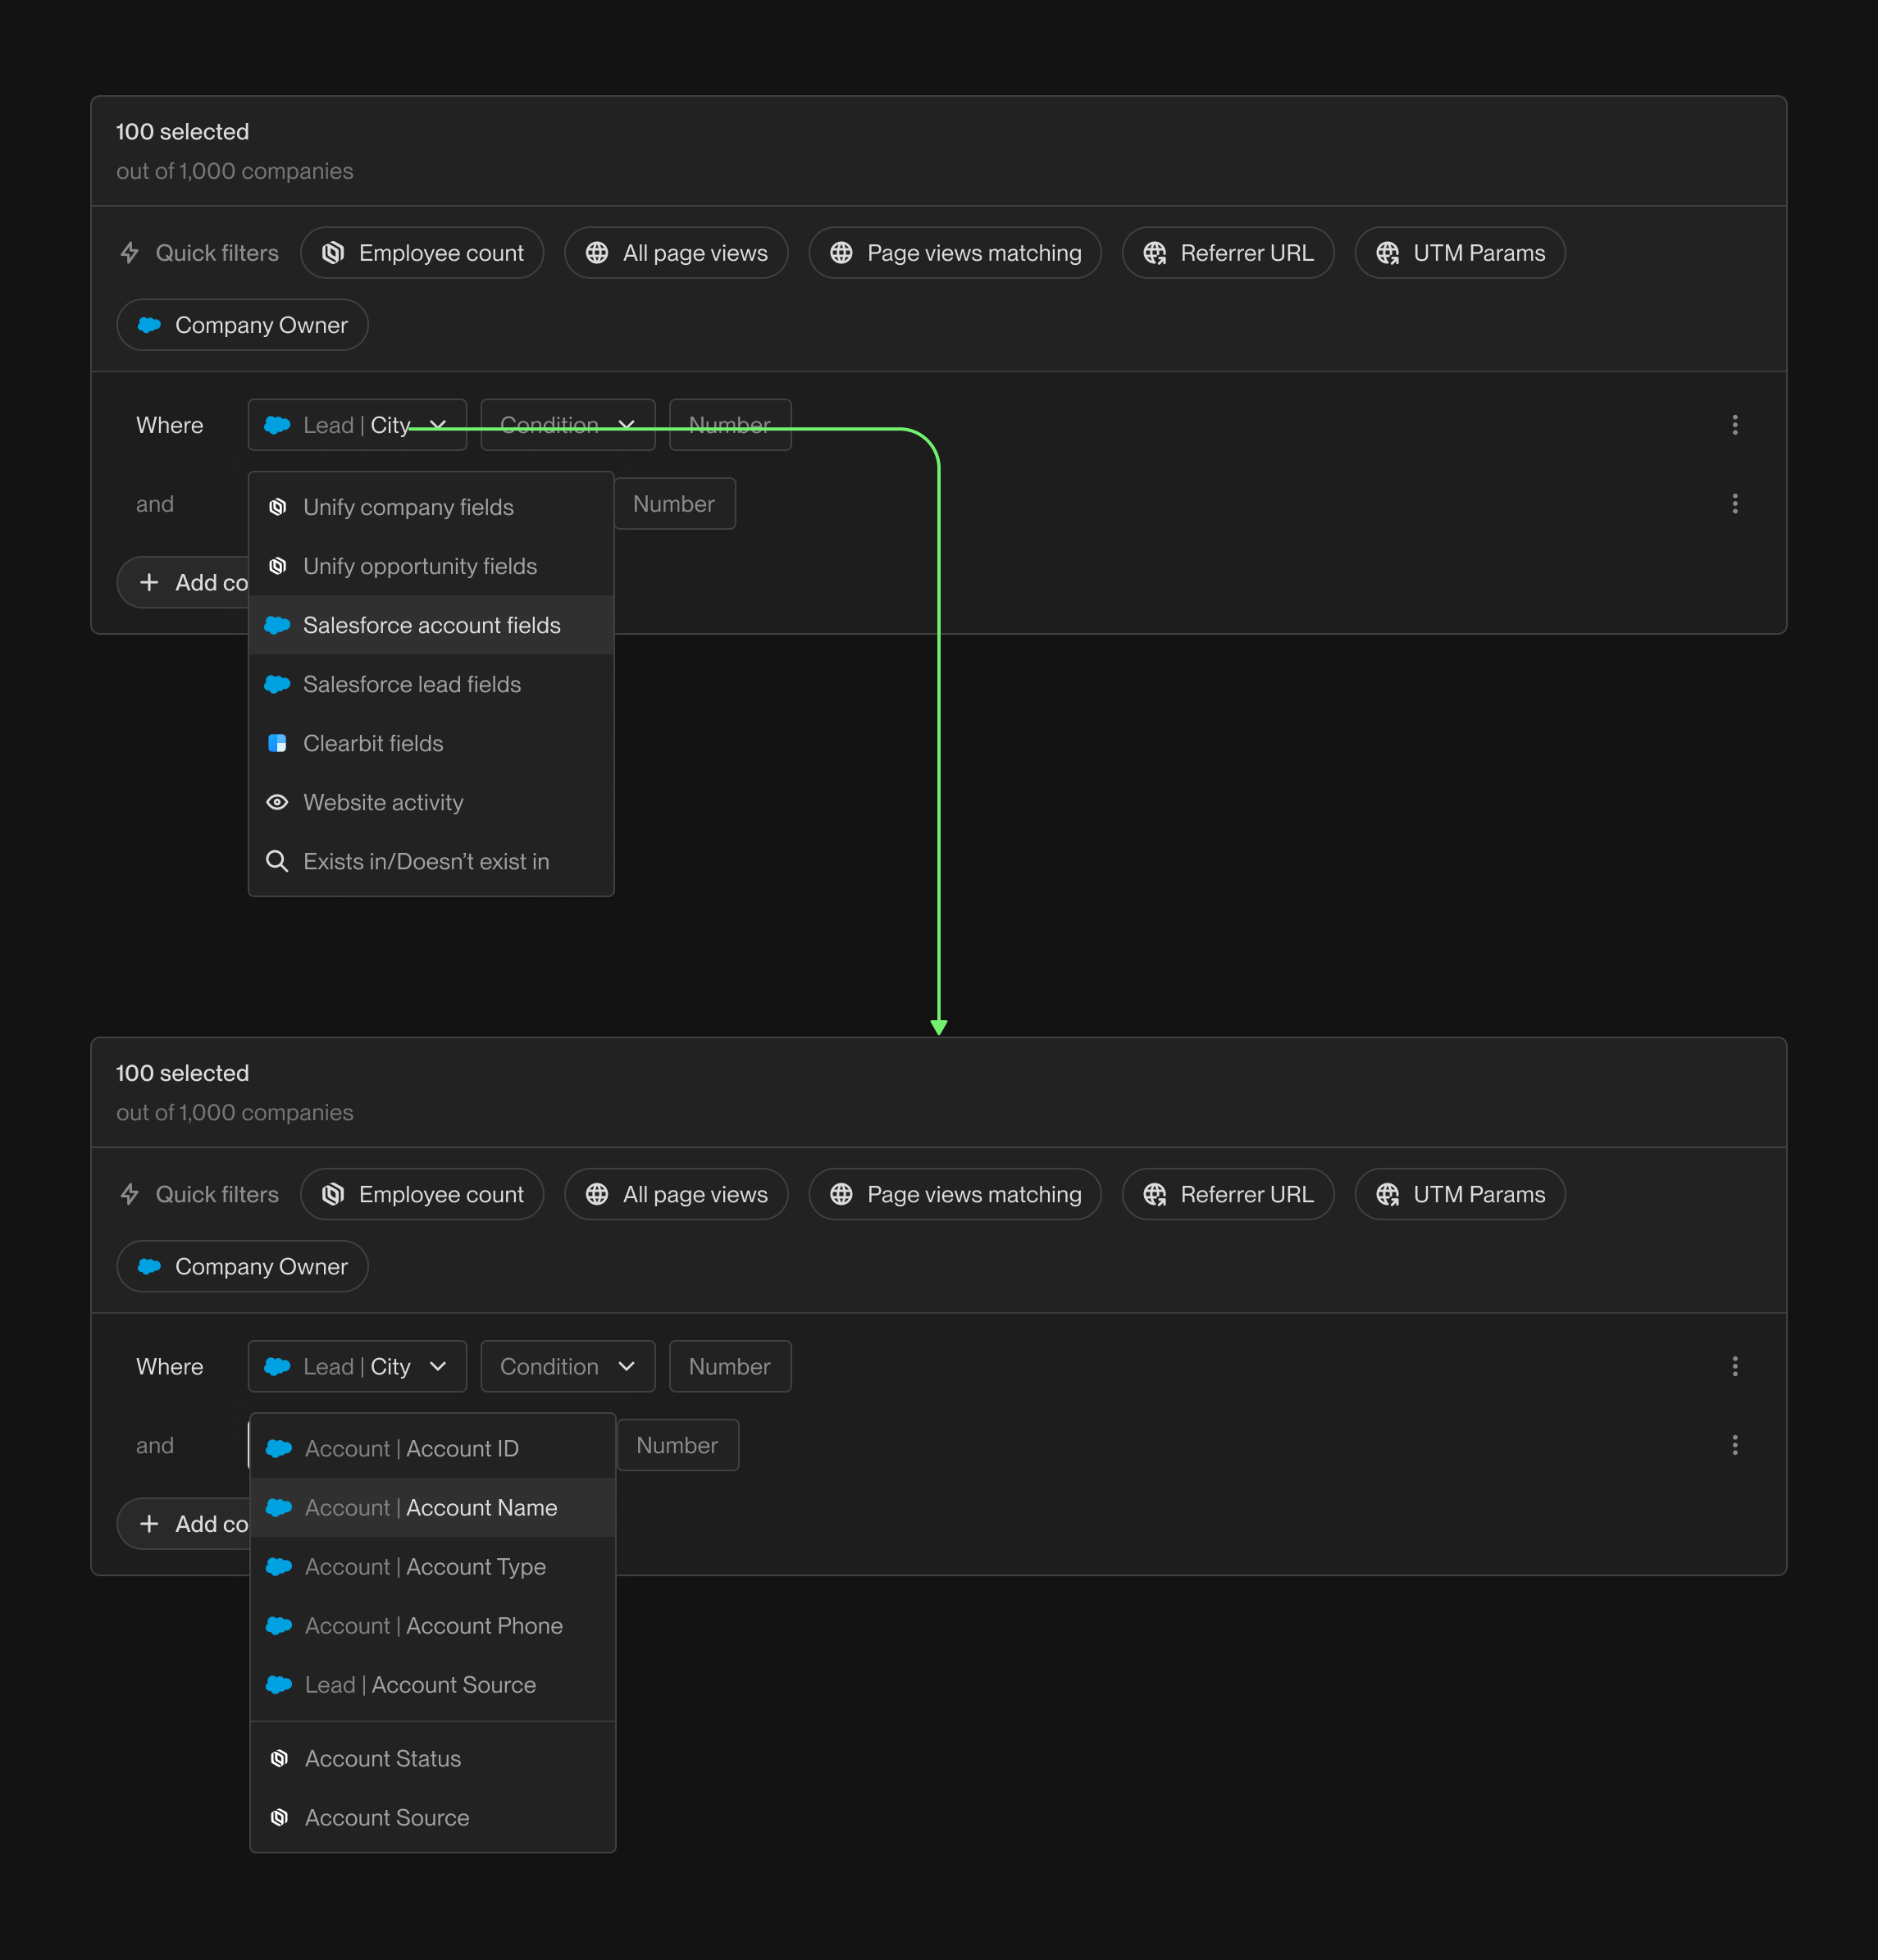Choose Salesforce account fields menu entry
The height and width of the screenshot is (1960, 1878).
pos(431,625)
